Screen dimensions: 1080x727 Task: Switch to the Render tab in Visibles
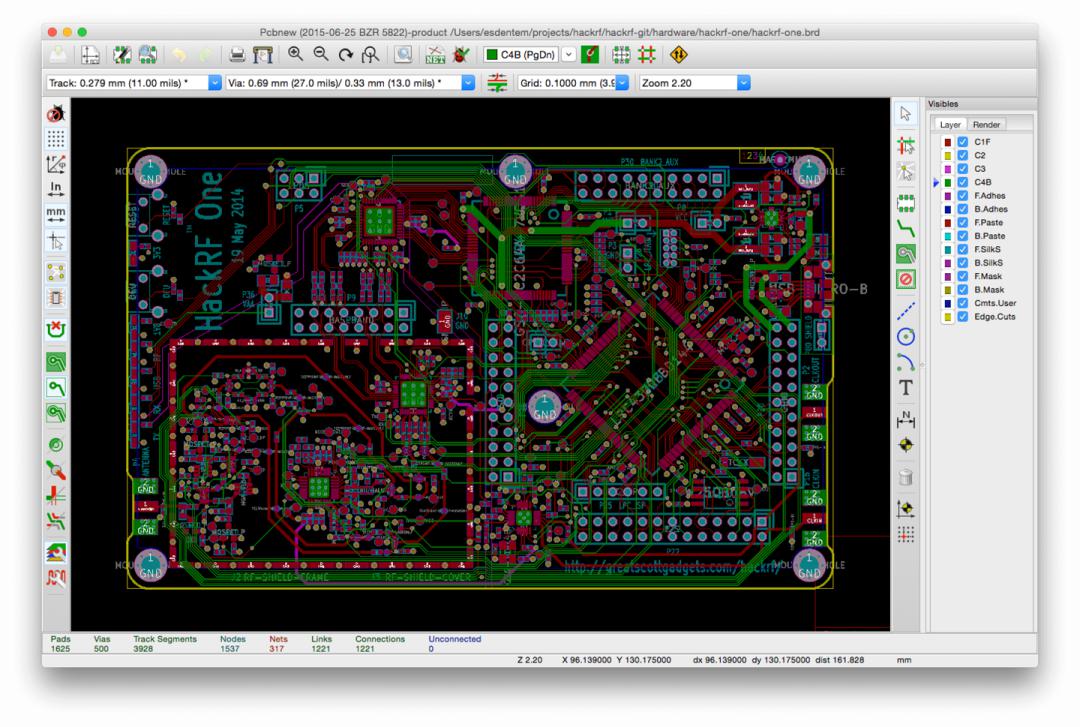coord(986,125)
